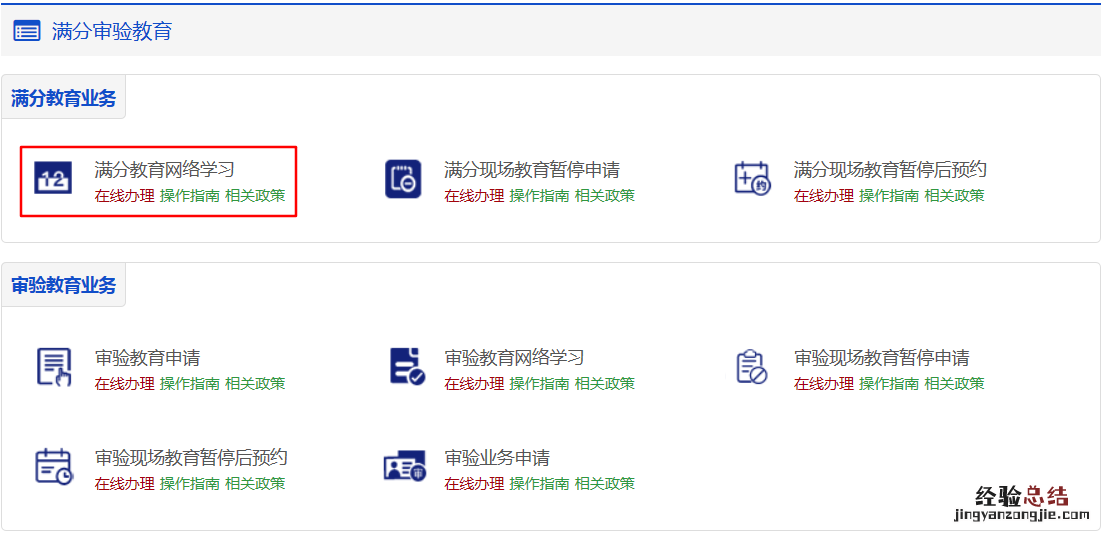
Task: Click 在线办理 under 满分现场教育暂停申请
Action: [x=474, y=196]
